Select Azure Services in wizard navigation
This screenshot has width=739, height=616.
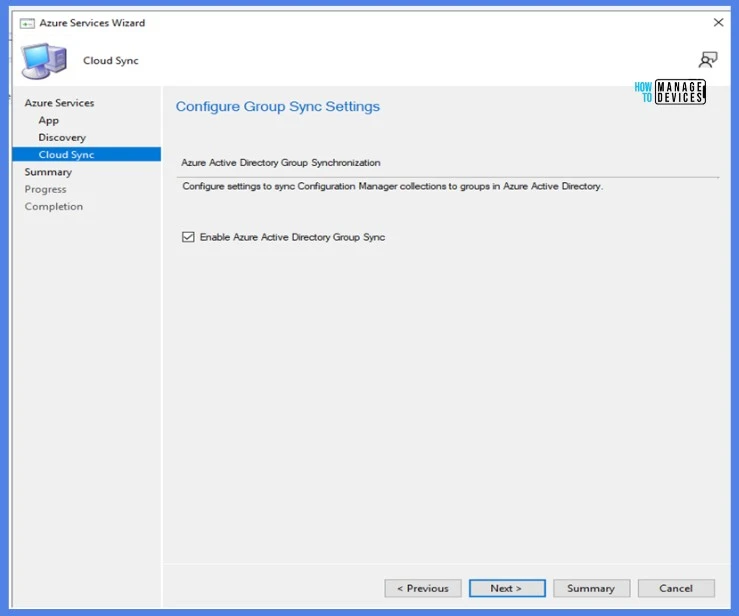[59, 103]
